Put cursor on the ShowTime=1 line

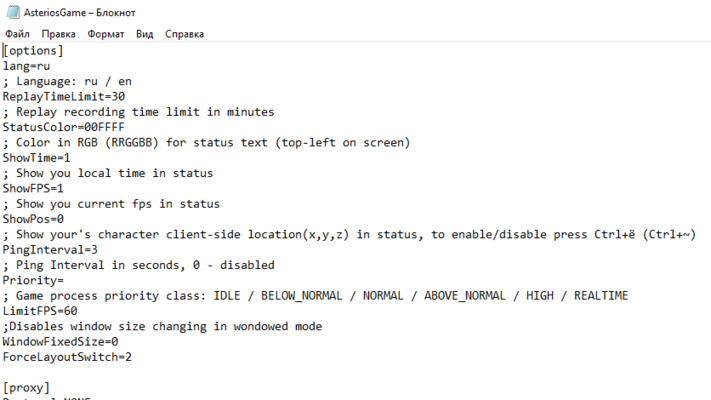pos(37,158)
